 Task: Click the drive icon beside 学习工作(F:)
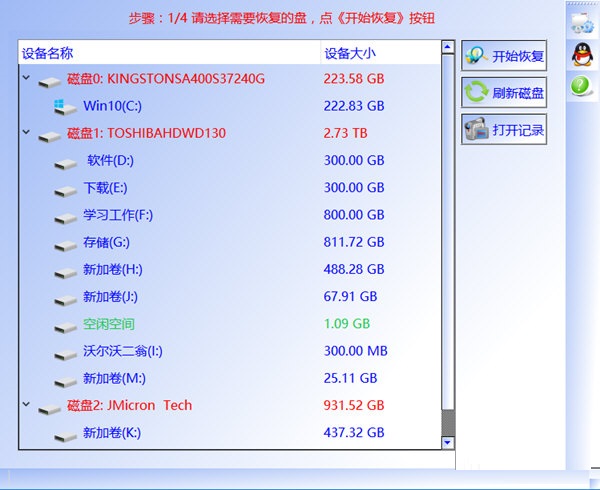[65, 218]
